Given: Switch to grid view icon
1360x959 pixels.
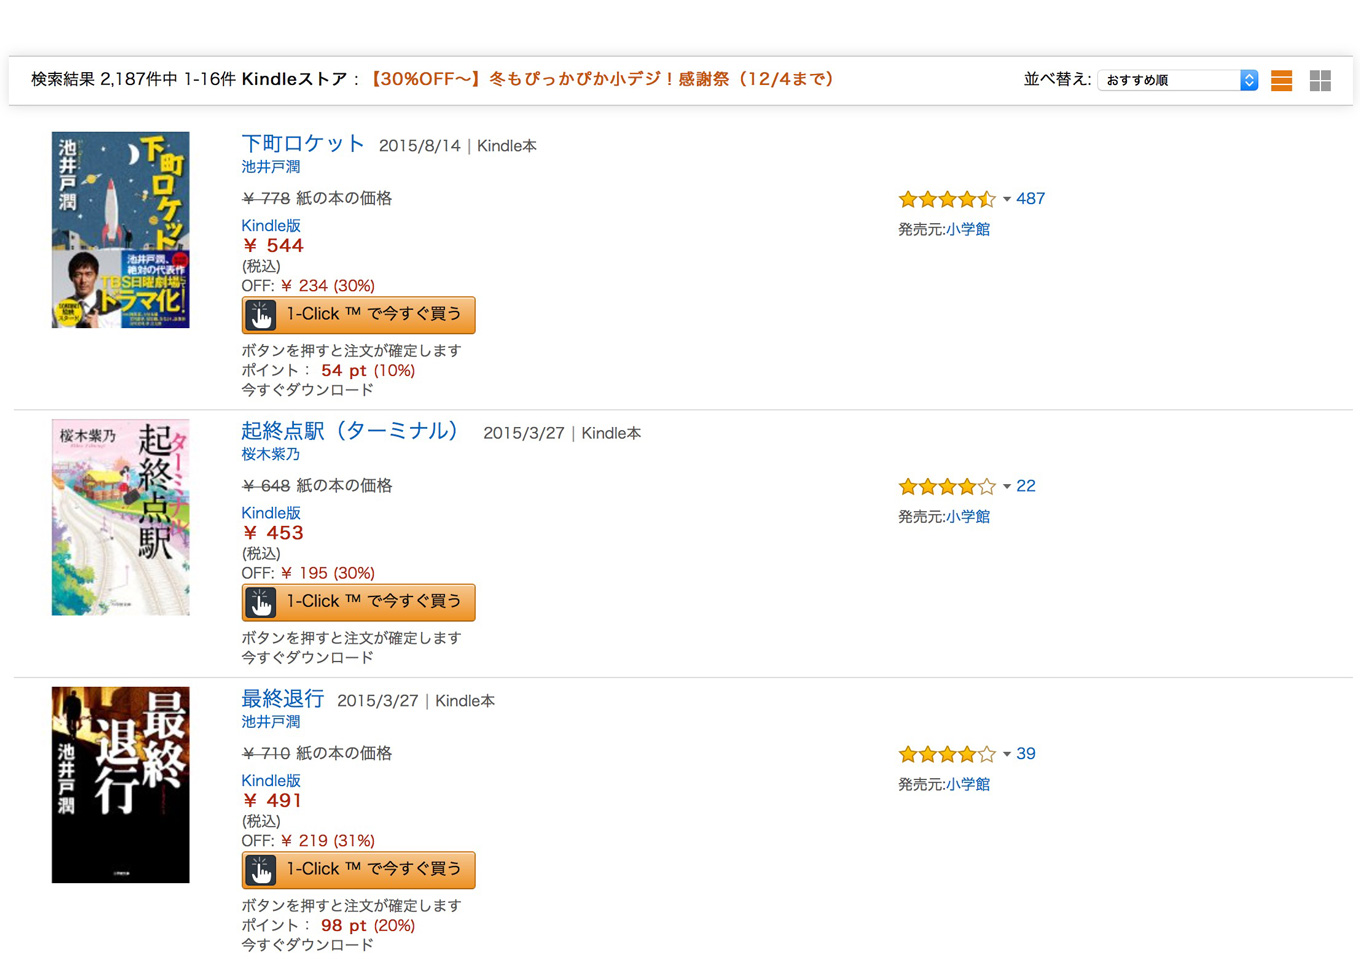Looking at the screenshot, I should point(1320,81).
